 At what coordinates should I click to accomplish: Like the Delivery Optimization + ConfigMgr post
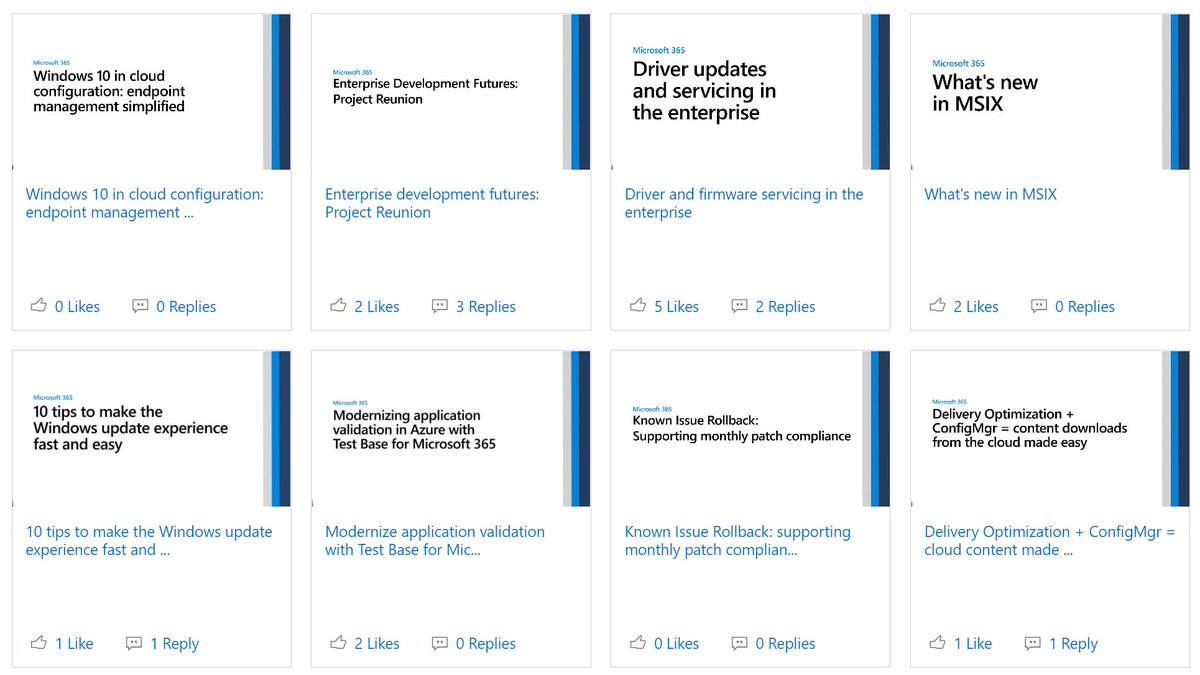960,643
